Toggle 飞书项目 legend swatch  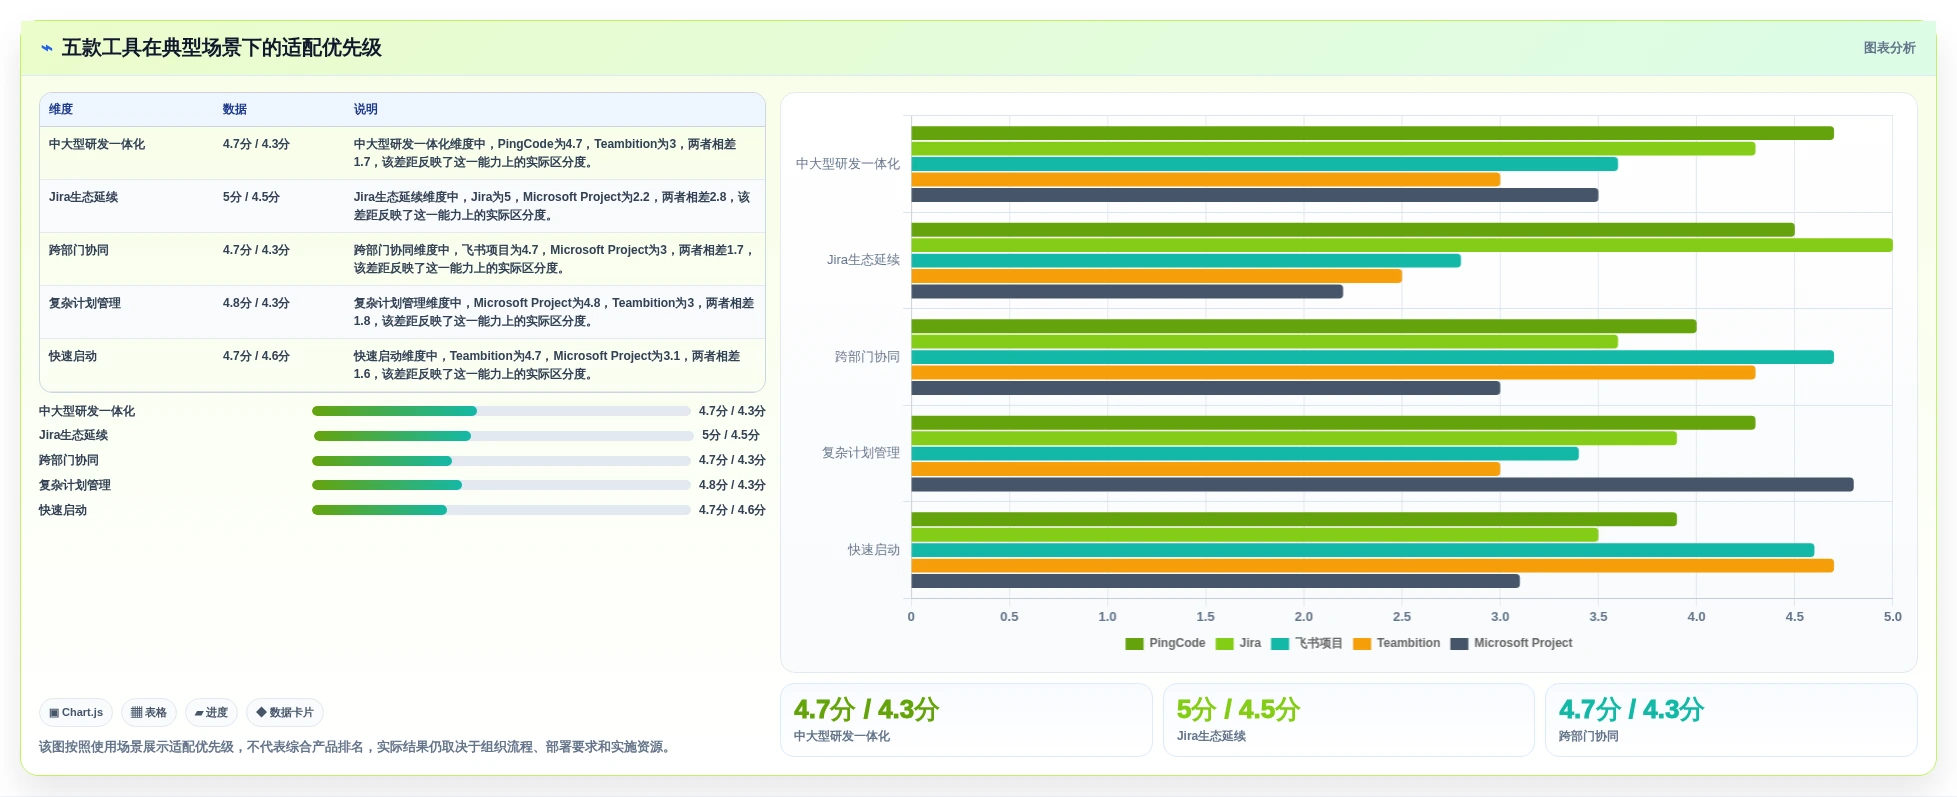coord(1280,644)
